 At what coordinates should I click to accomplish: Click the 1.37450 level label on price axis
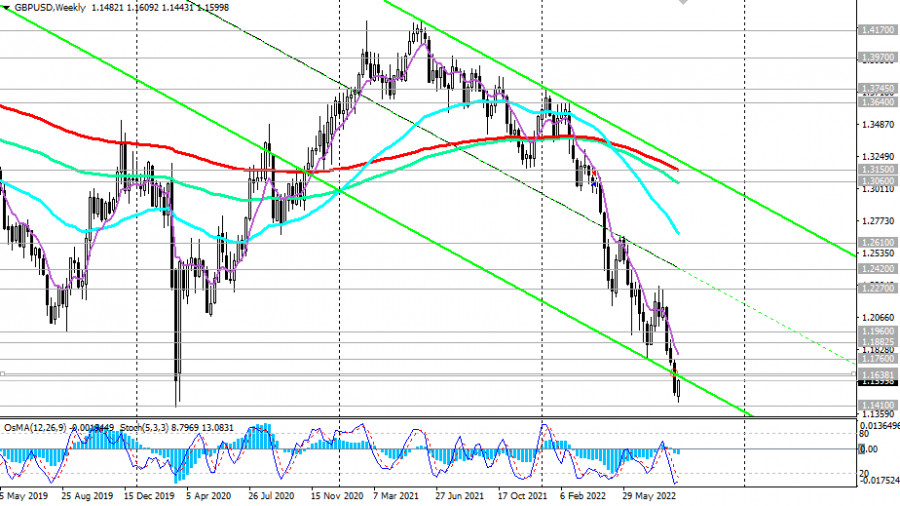click(x=877, y=89)
